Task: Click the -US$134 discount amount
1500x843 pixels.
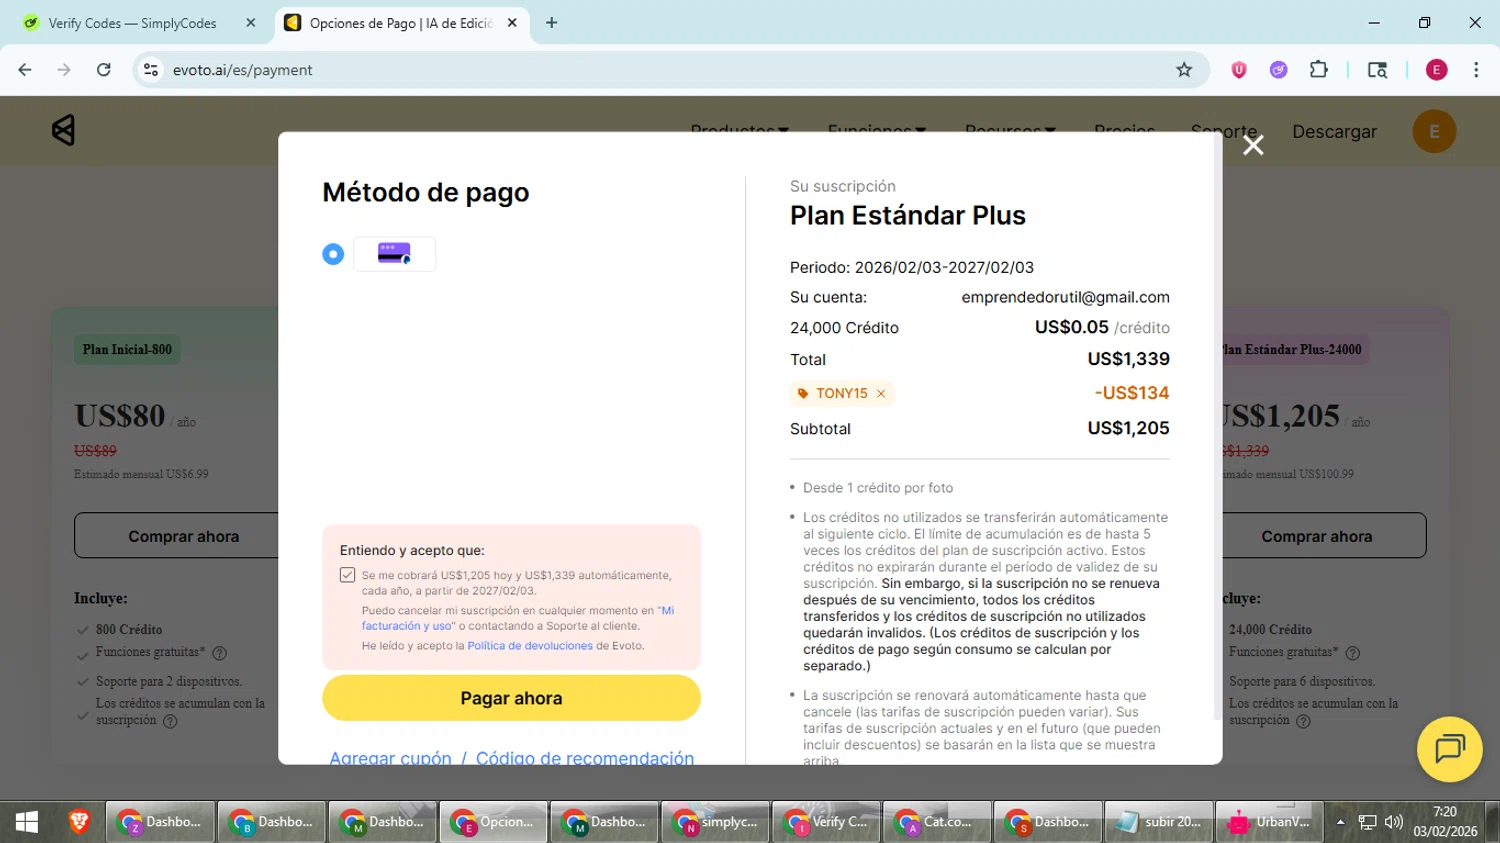Action: [x=1131, y=393]
